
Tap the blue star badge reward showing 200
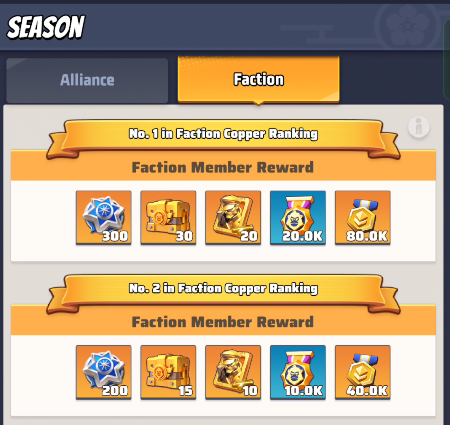pos(104,372)
